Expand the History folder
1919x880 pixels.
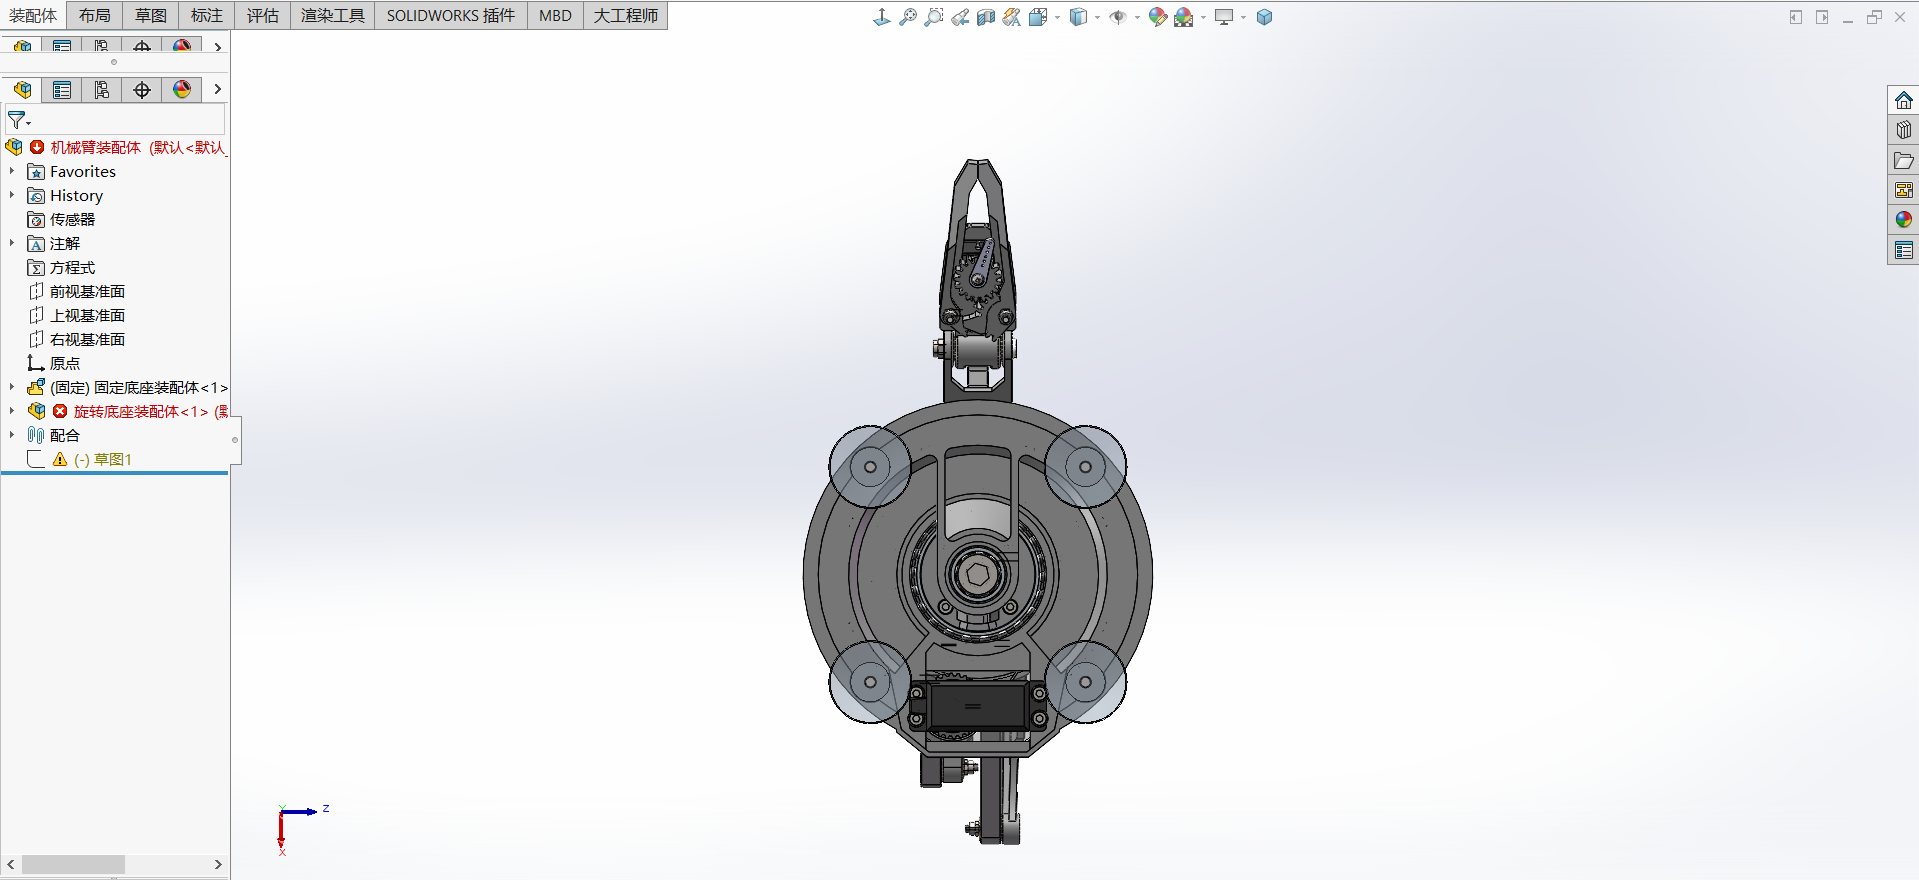coord(12,195)
